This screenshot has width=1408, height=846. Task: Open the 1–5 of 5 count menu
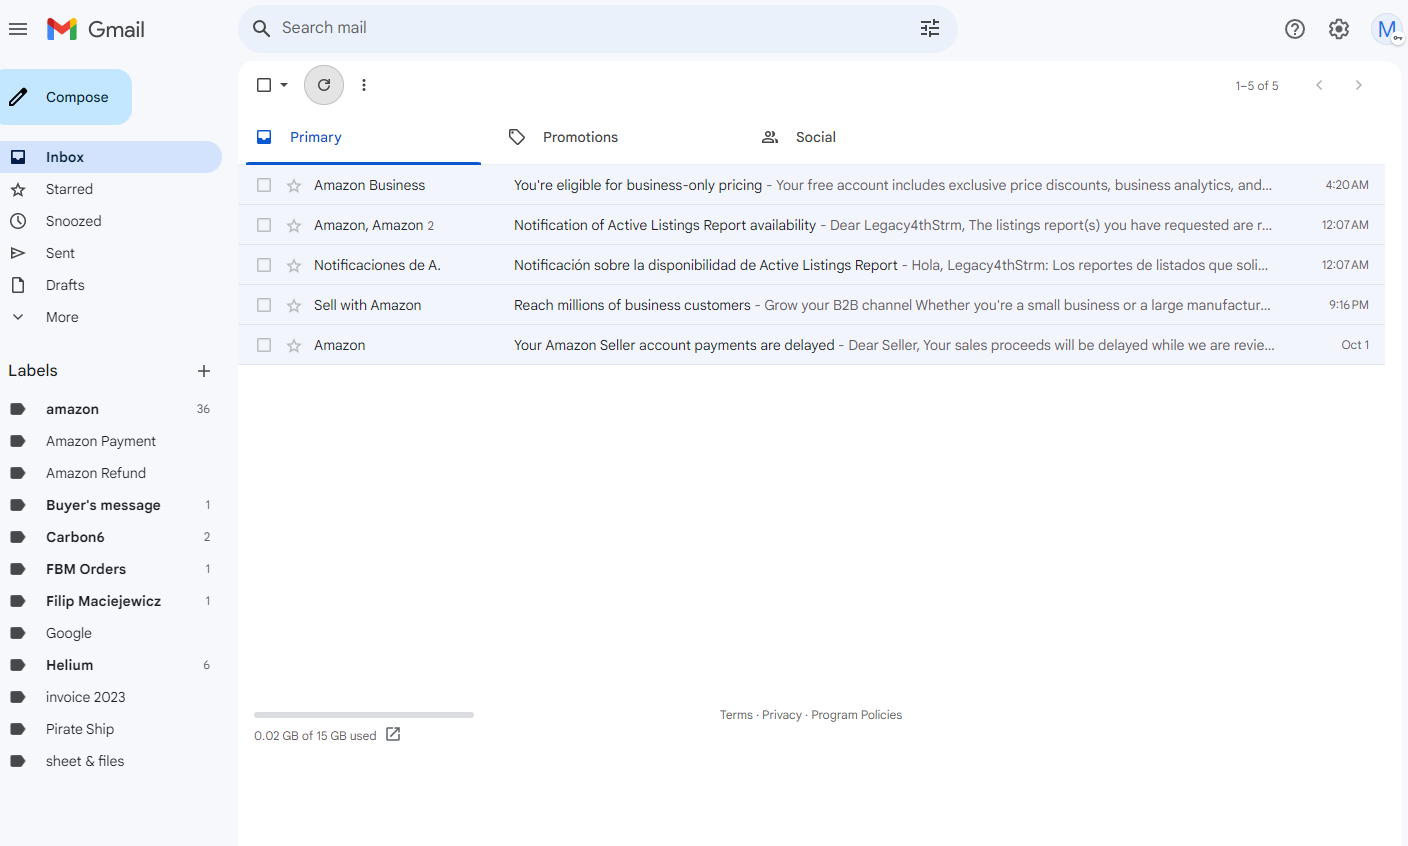click(x=1257, y=86)
